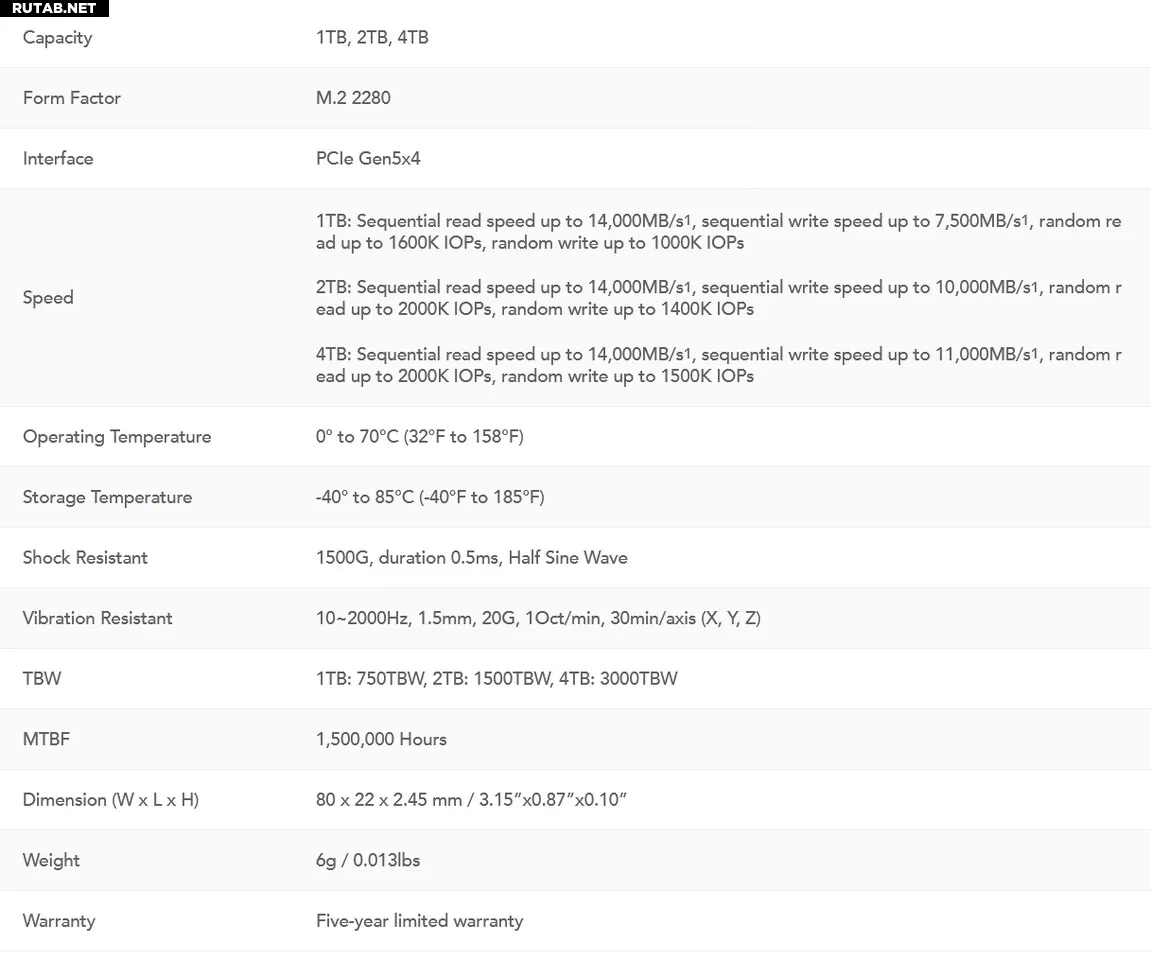
Task: Click the 1TB sequential read speed paragraph
Action: pos(719,232)
